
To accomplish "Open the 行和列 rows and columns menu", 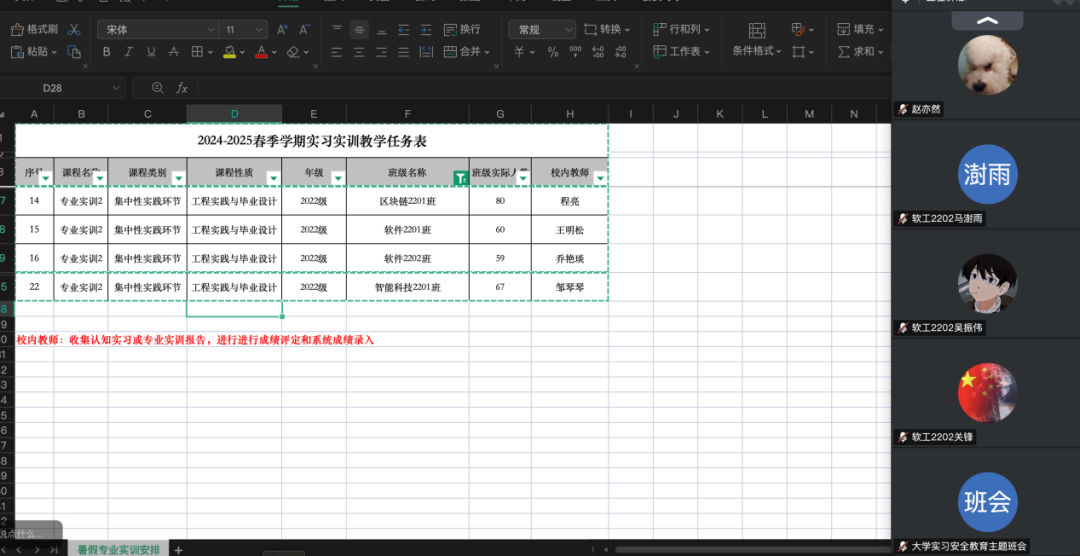I will pos(681,30).
